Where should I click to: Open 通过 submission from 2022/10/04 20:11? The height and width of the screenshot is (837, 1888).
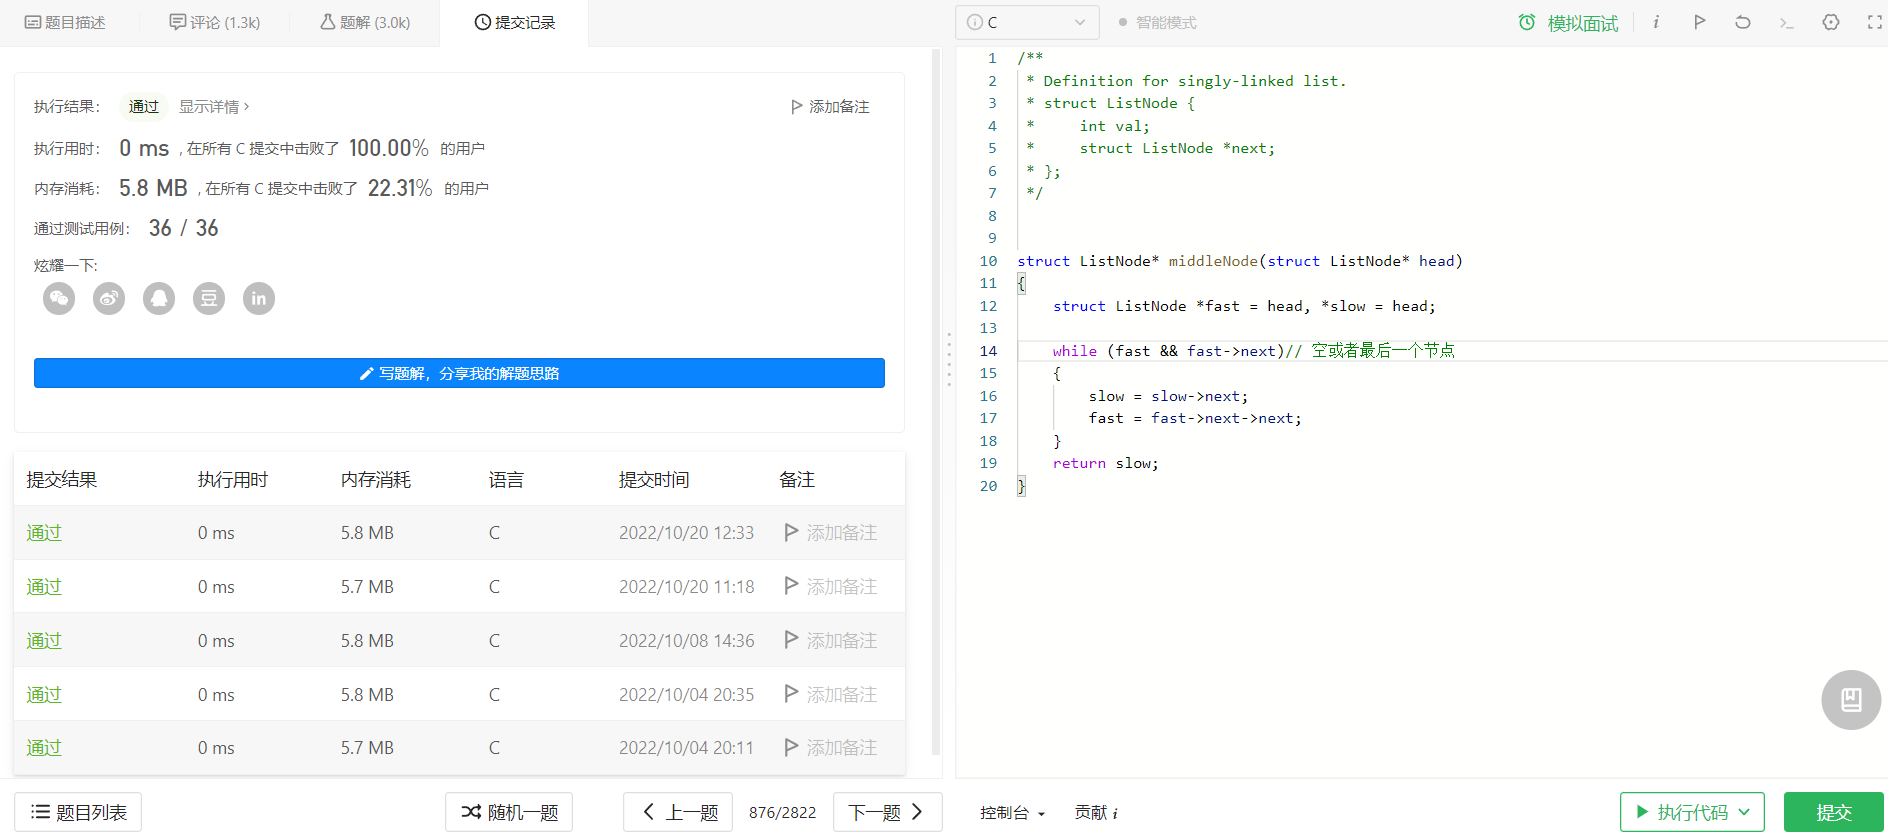coord(44,747)
